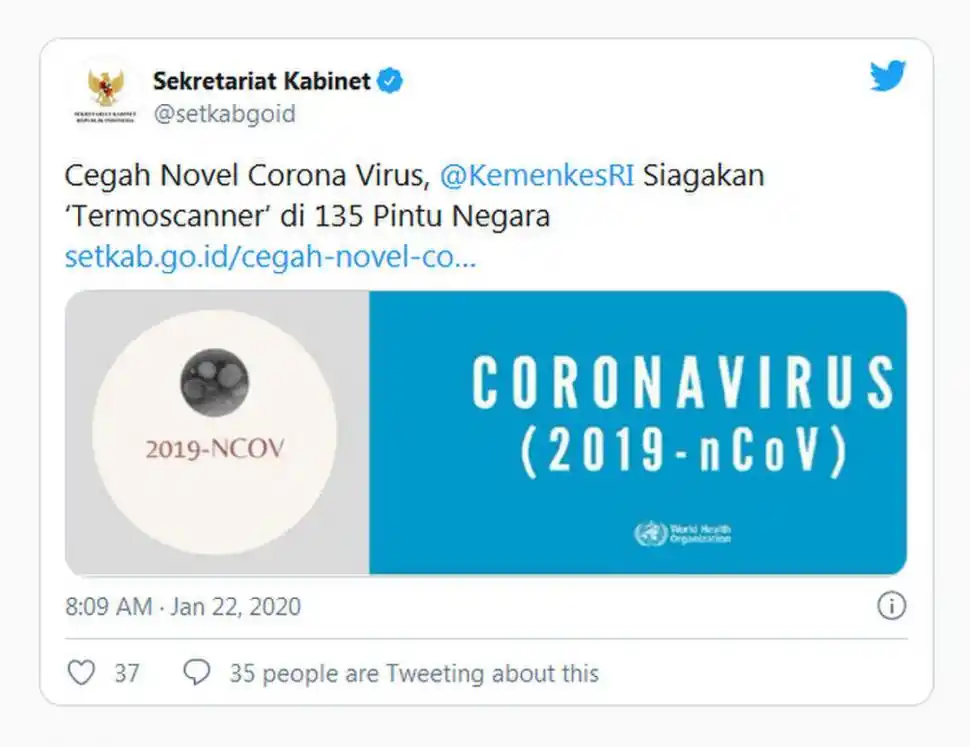Click the '(2019-nCoV)' banner subtitle
The image size is (970, 747).
[x=683, y=452]
